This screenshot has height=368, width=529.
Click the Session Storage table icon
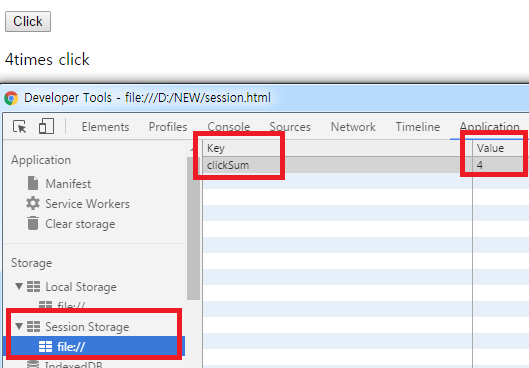click(33, 327)
